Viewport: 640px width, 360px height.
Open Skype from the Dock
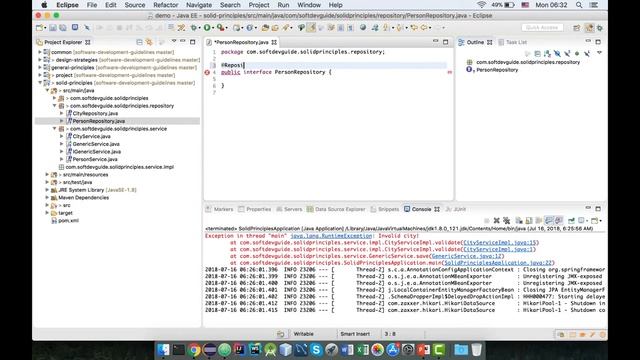click(x=316, y=350)
